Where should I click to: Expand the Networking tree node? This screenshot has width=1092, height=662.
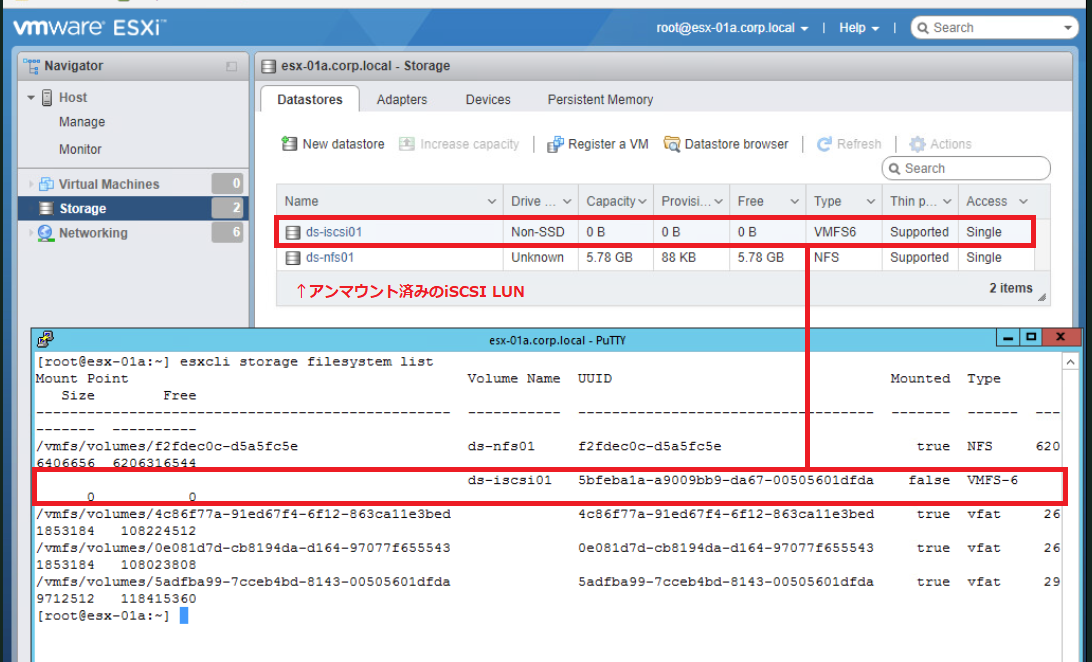tap(31, 233)
